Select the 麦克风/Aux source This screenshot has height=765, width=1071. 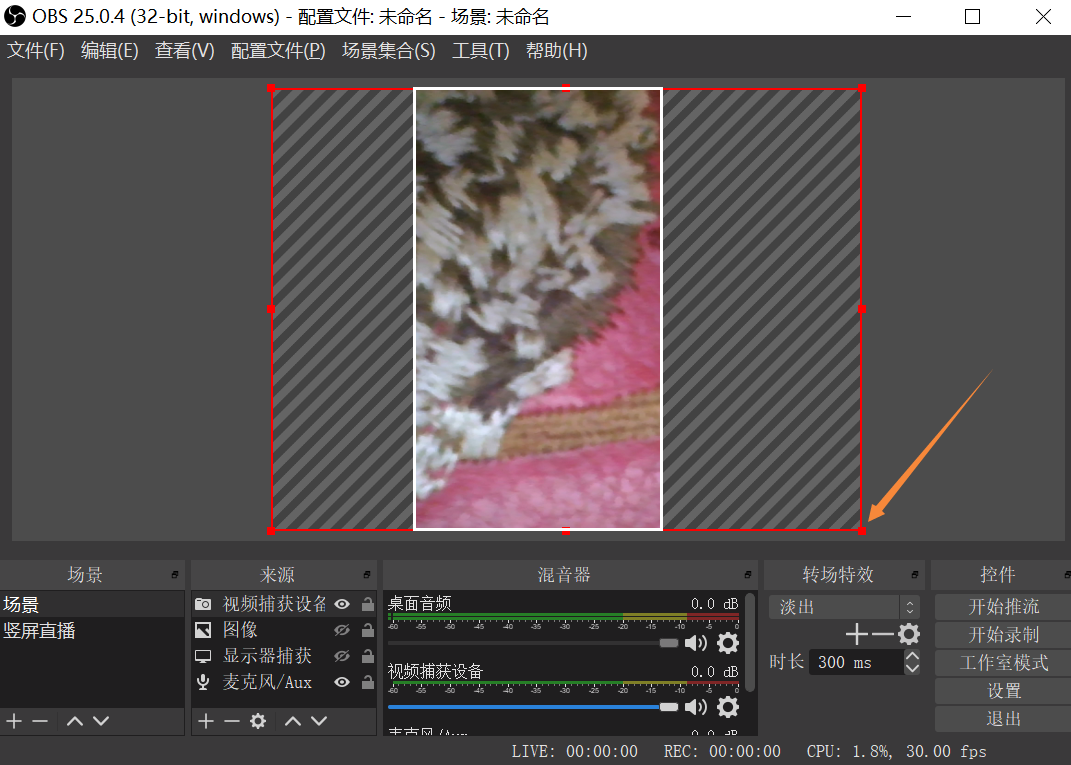[x=267, y=682]
